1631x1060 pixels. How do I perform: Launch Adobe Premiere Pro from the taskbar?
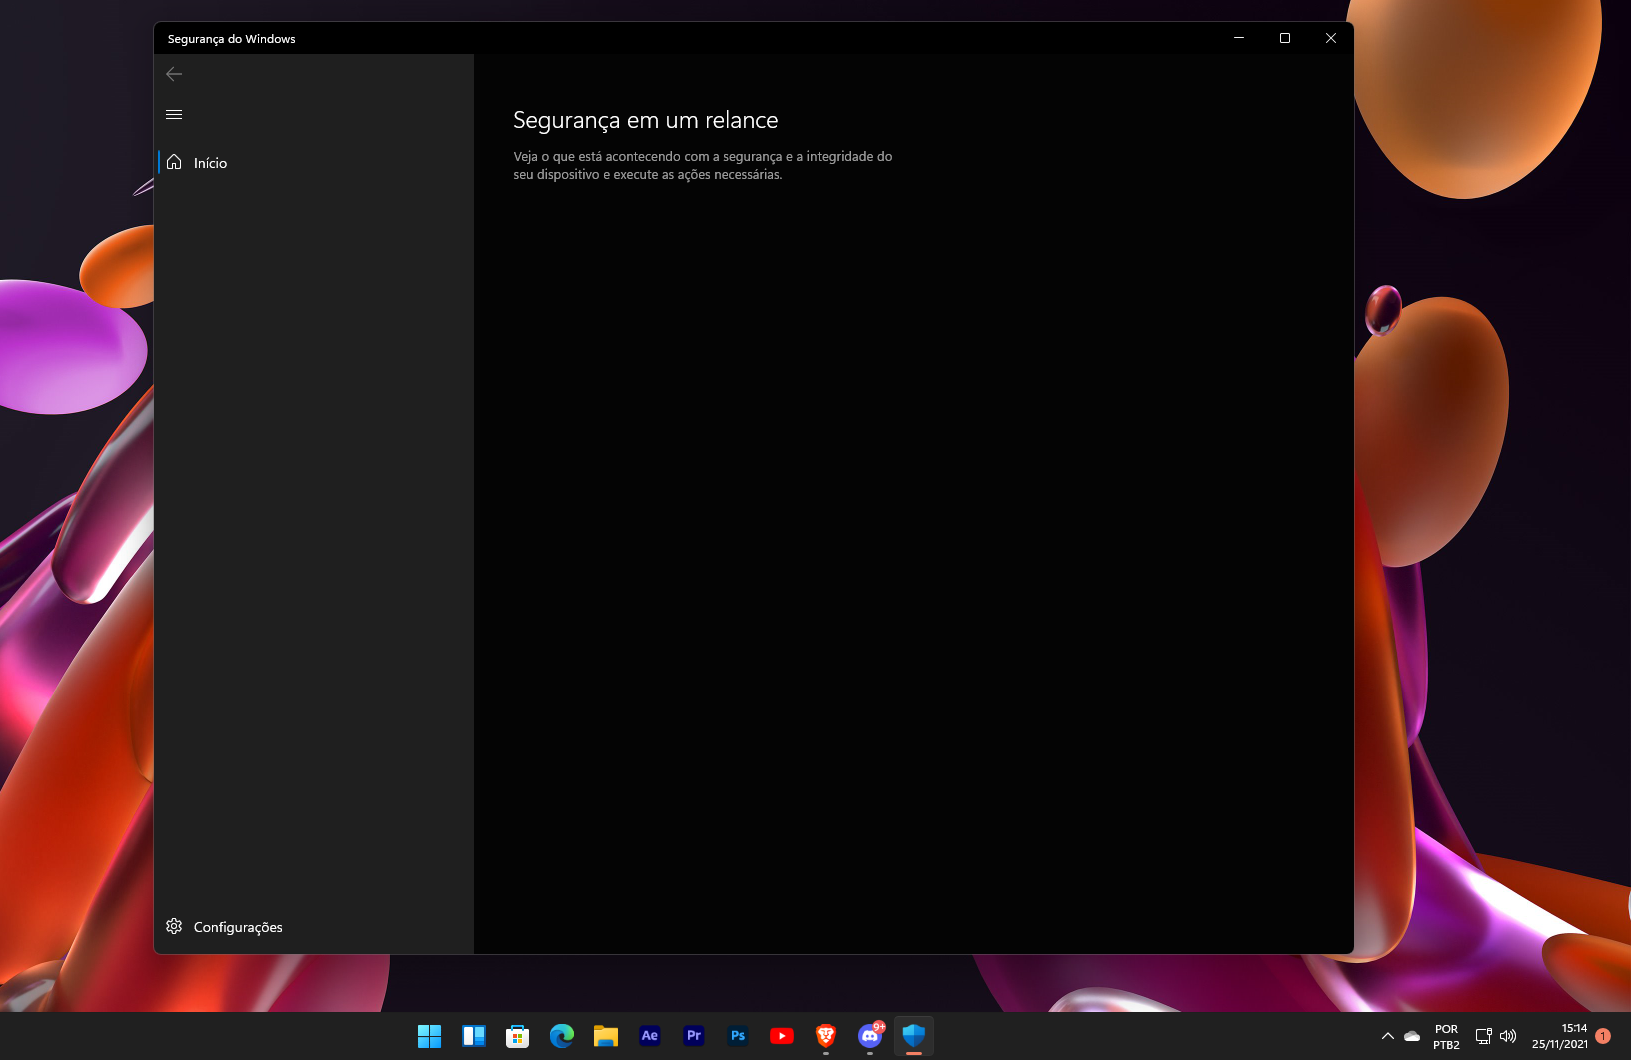point(694,1036)
